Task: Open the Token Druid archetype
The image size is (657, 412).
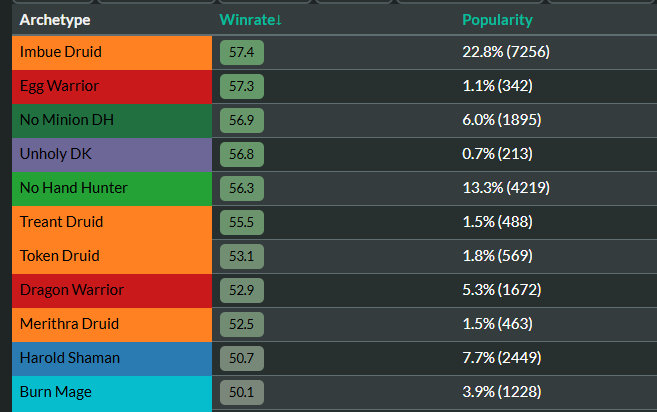Action: pyautogui.click(x=112, y=256)
